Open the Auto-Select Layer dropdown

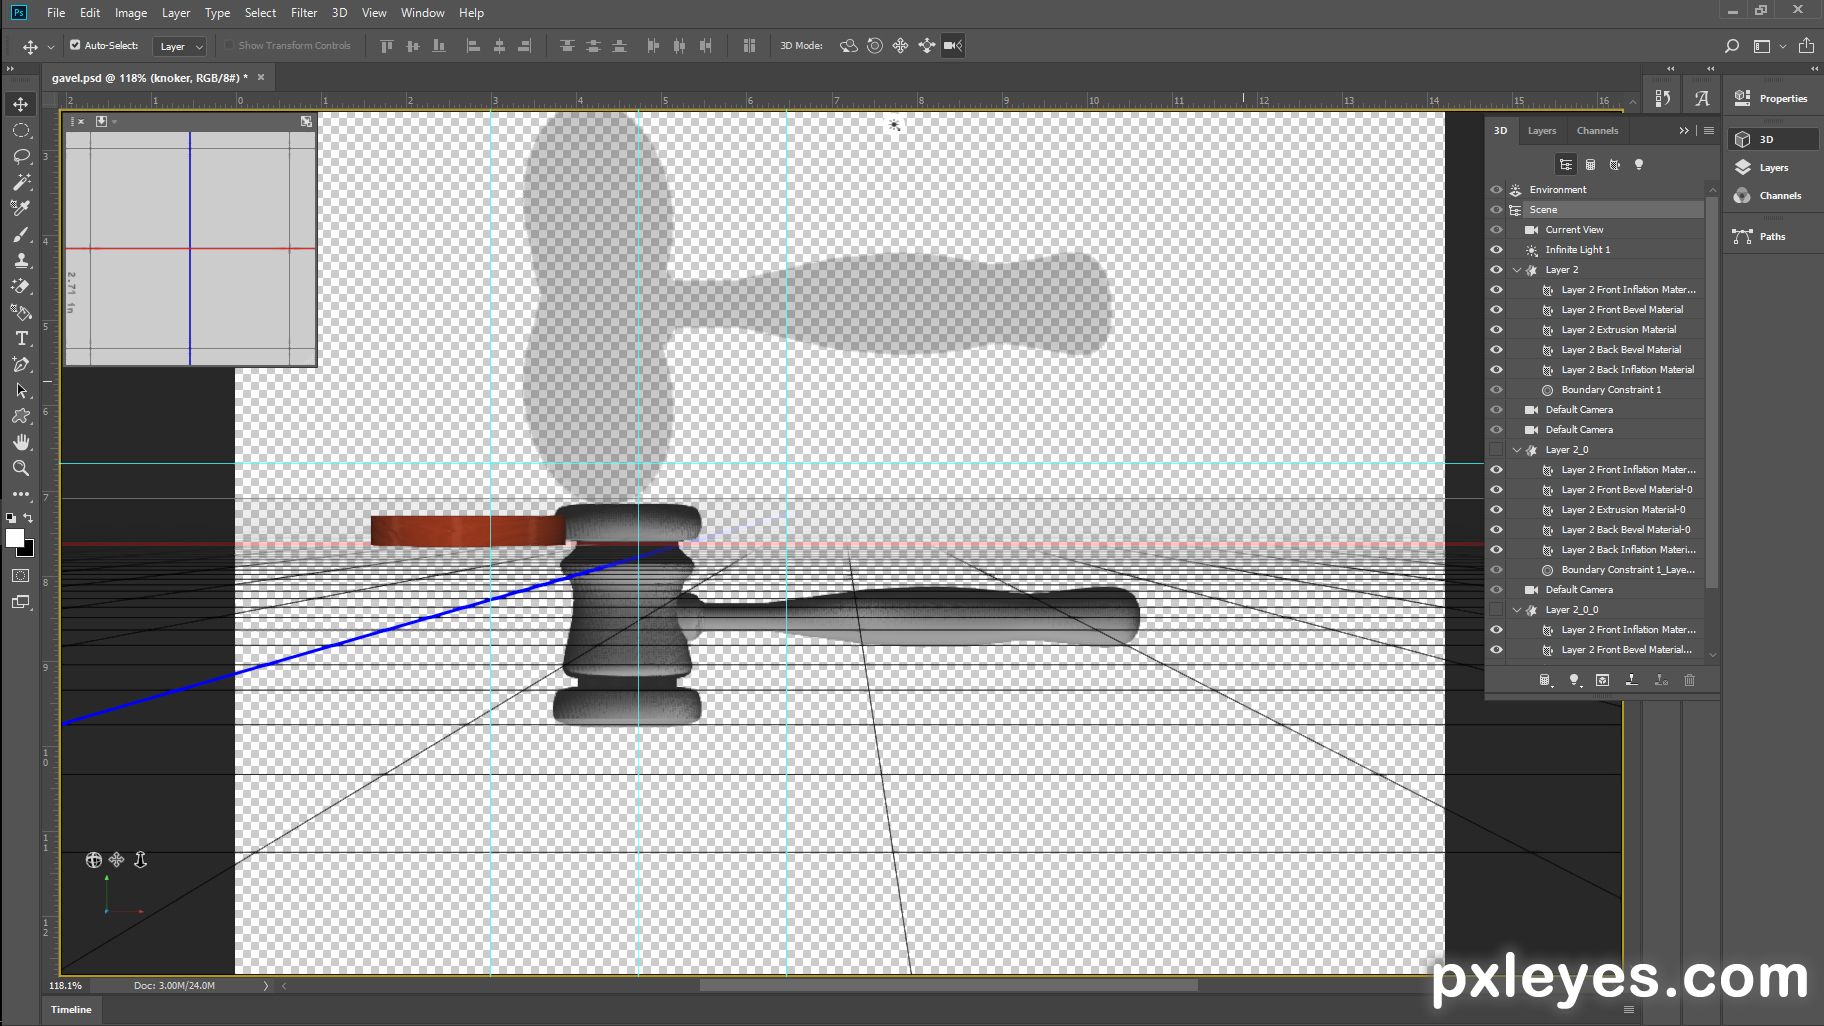point(180,46)
